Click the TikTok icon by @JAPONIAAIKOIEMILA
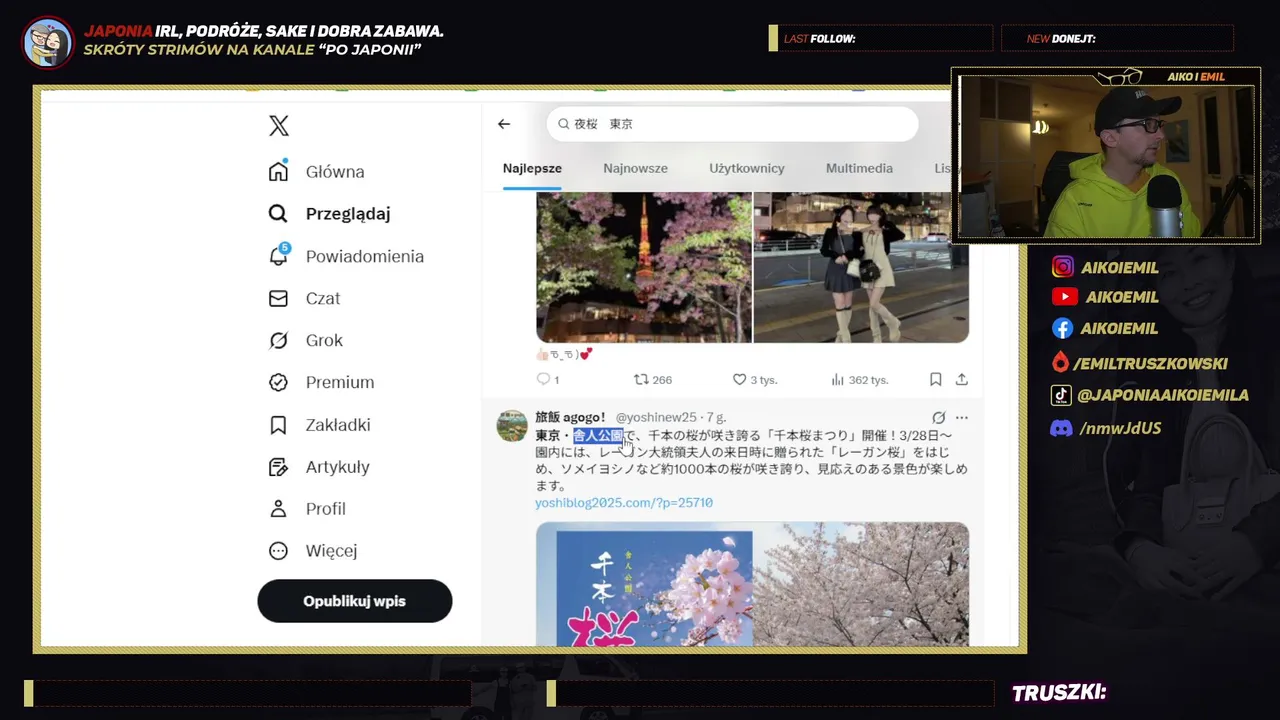This screenshot has height=720, width=1280. (x=1061, y=395)
